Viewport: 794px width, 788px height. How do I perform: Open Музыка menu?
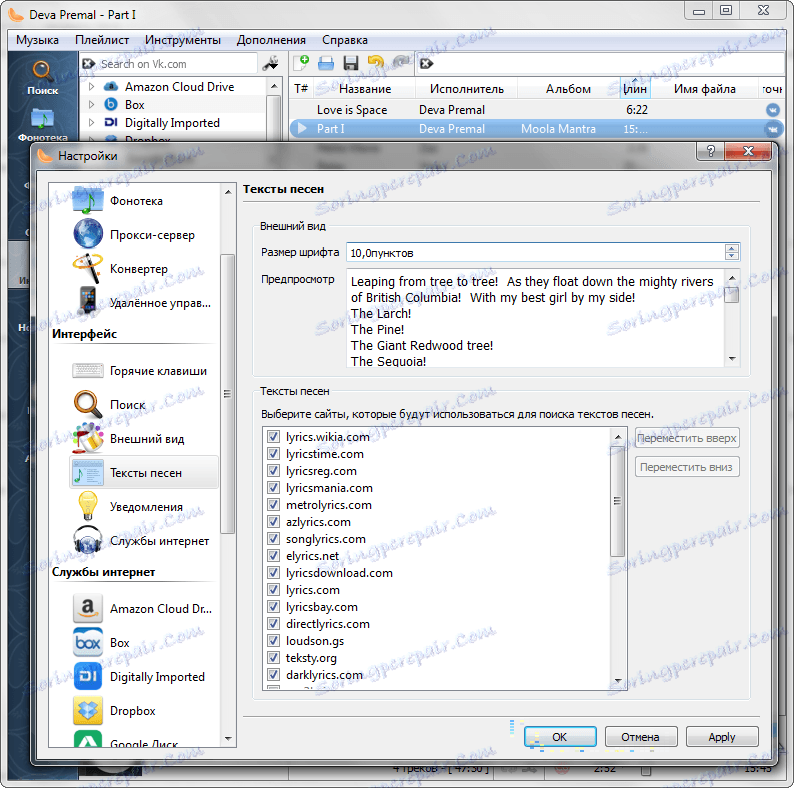point(37,40)
